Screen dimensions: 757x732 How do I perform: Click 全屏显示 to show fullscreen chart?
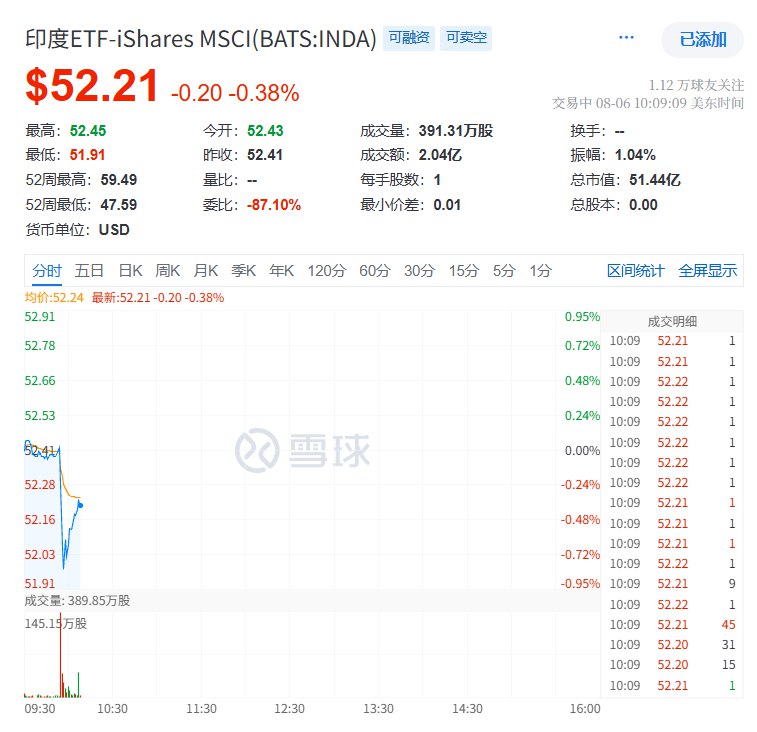coord(708,270)
